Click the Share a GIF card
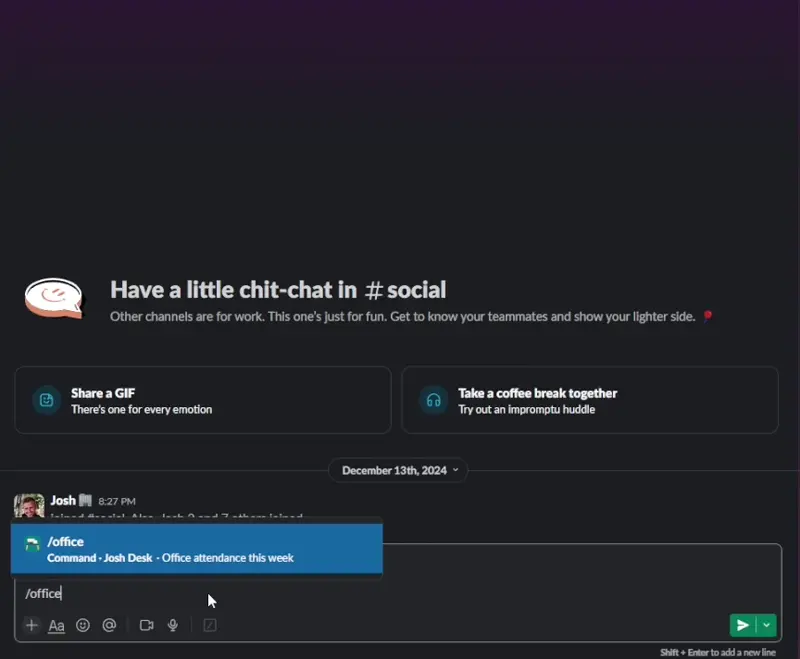Screen dimensions: 800x659 click(202, 400)
